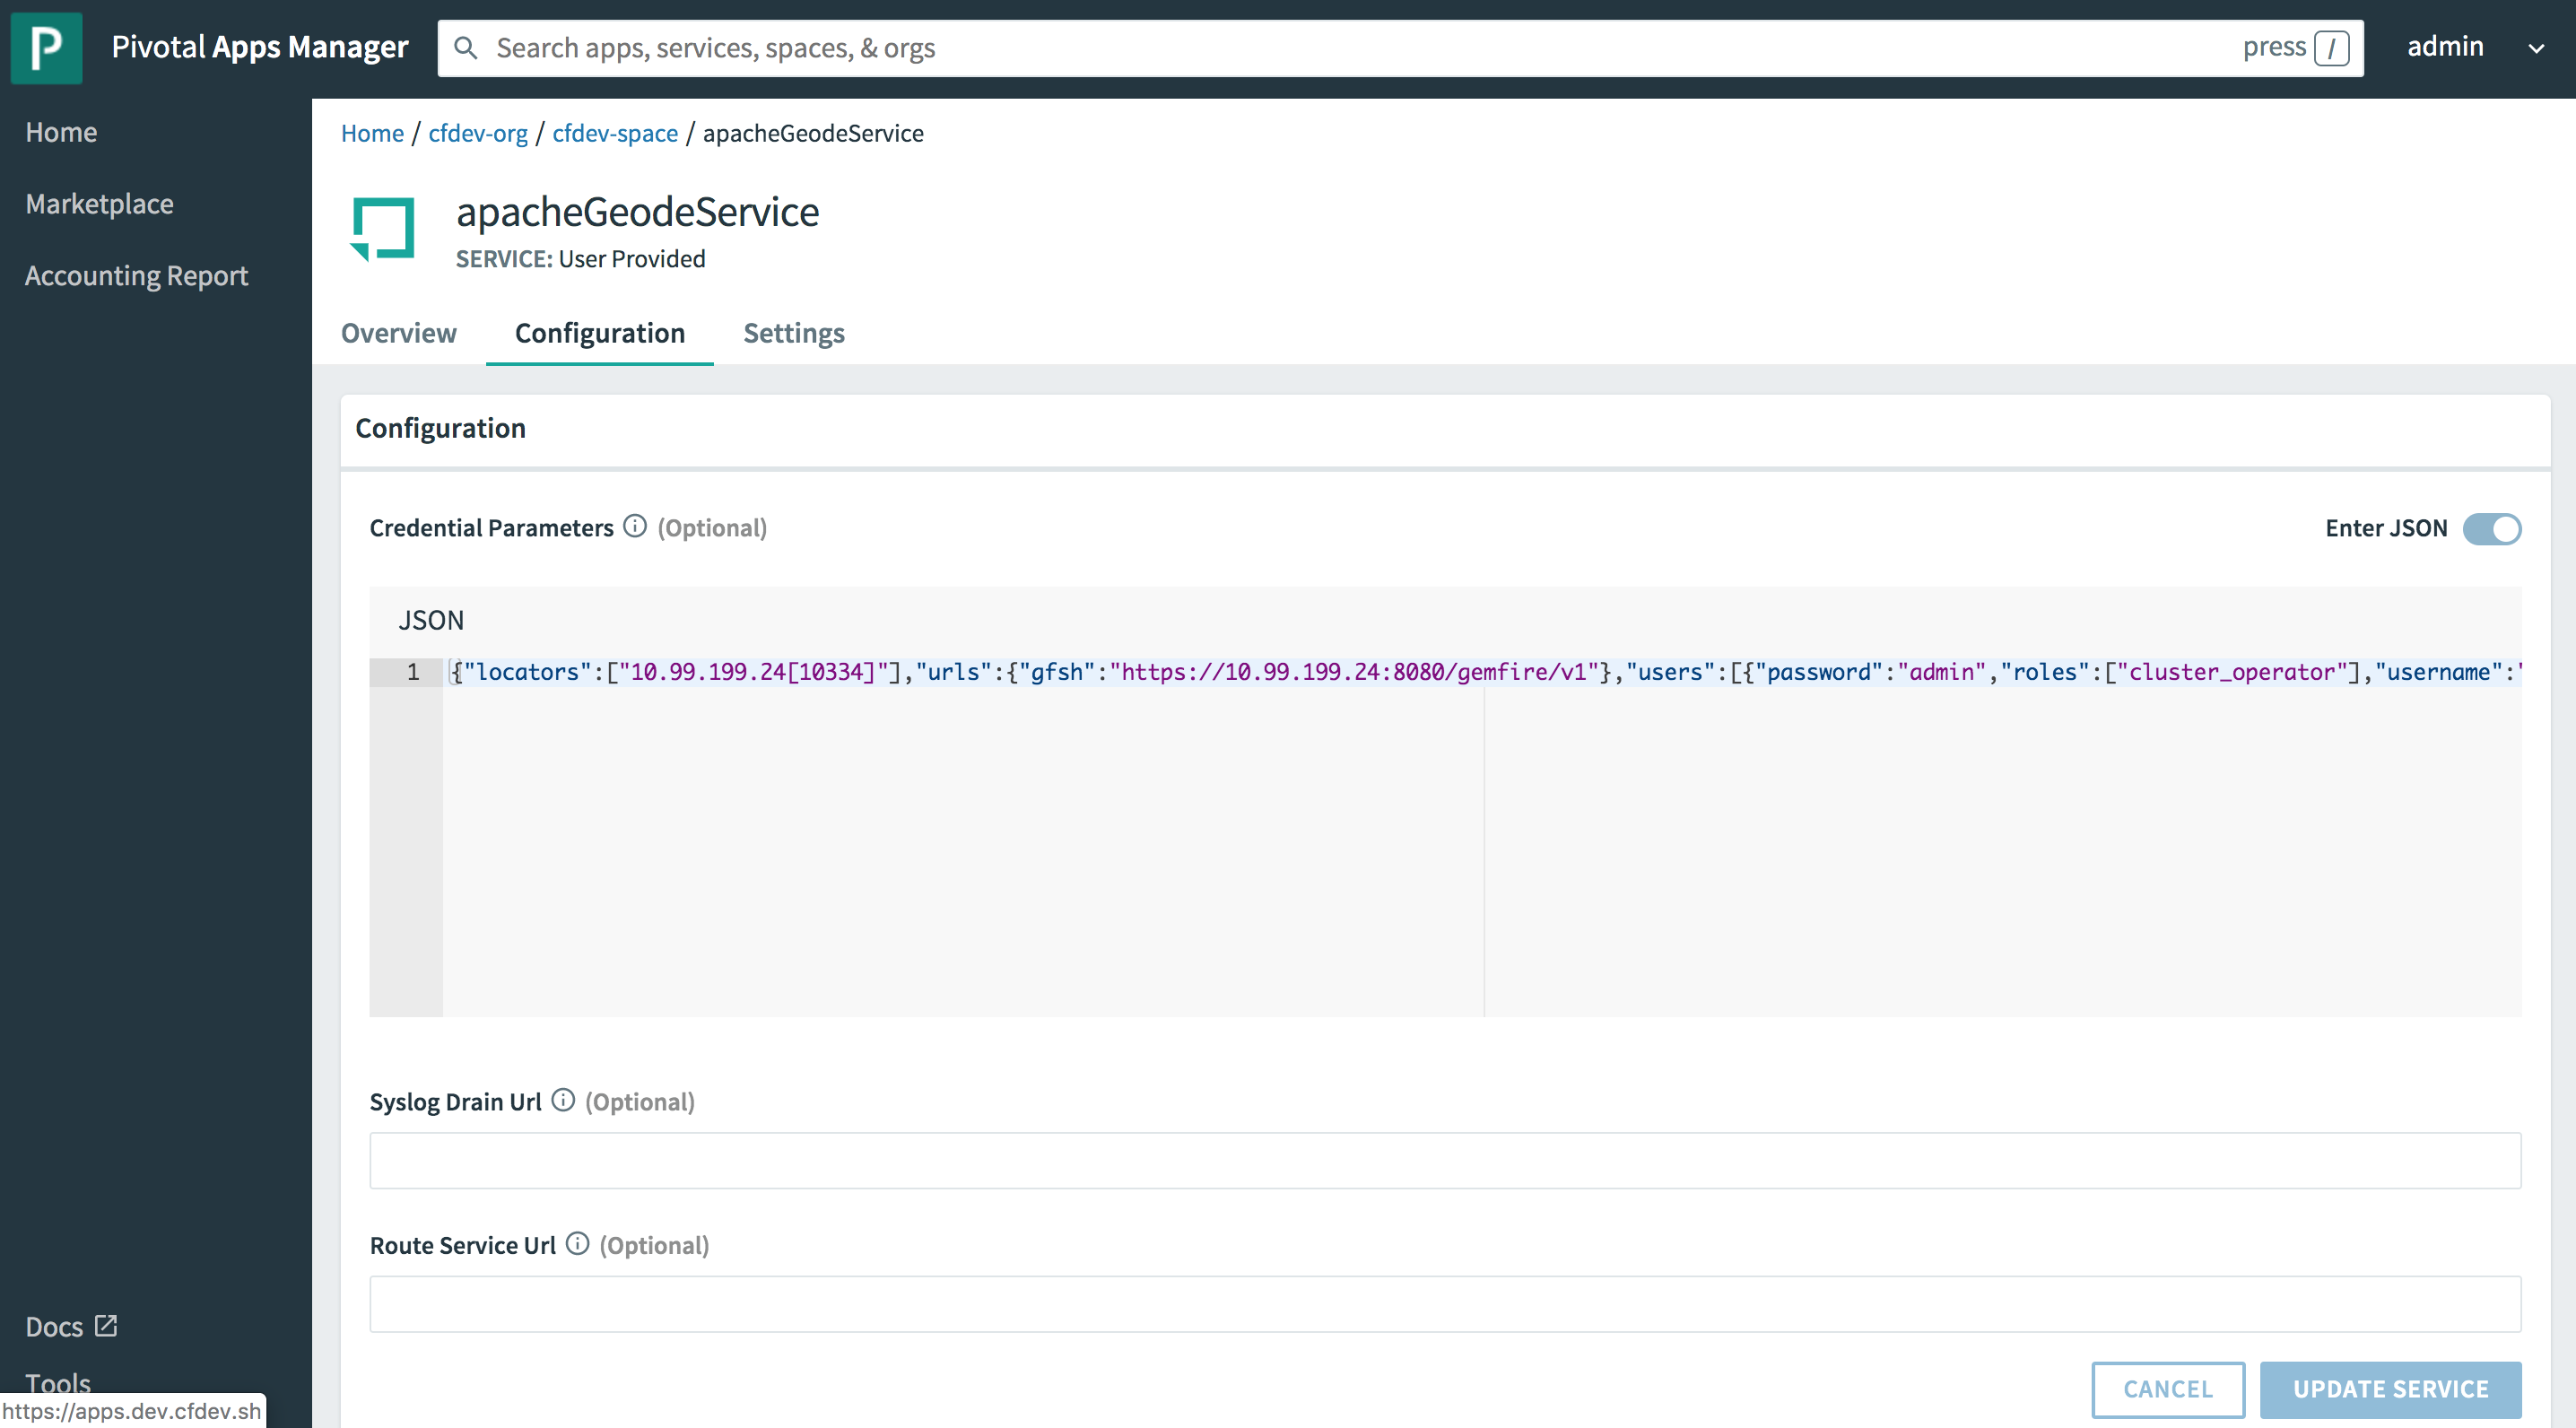Click the search magnifier icon

point(465,48)
